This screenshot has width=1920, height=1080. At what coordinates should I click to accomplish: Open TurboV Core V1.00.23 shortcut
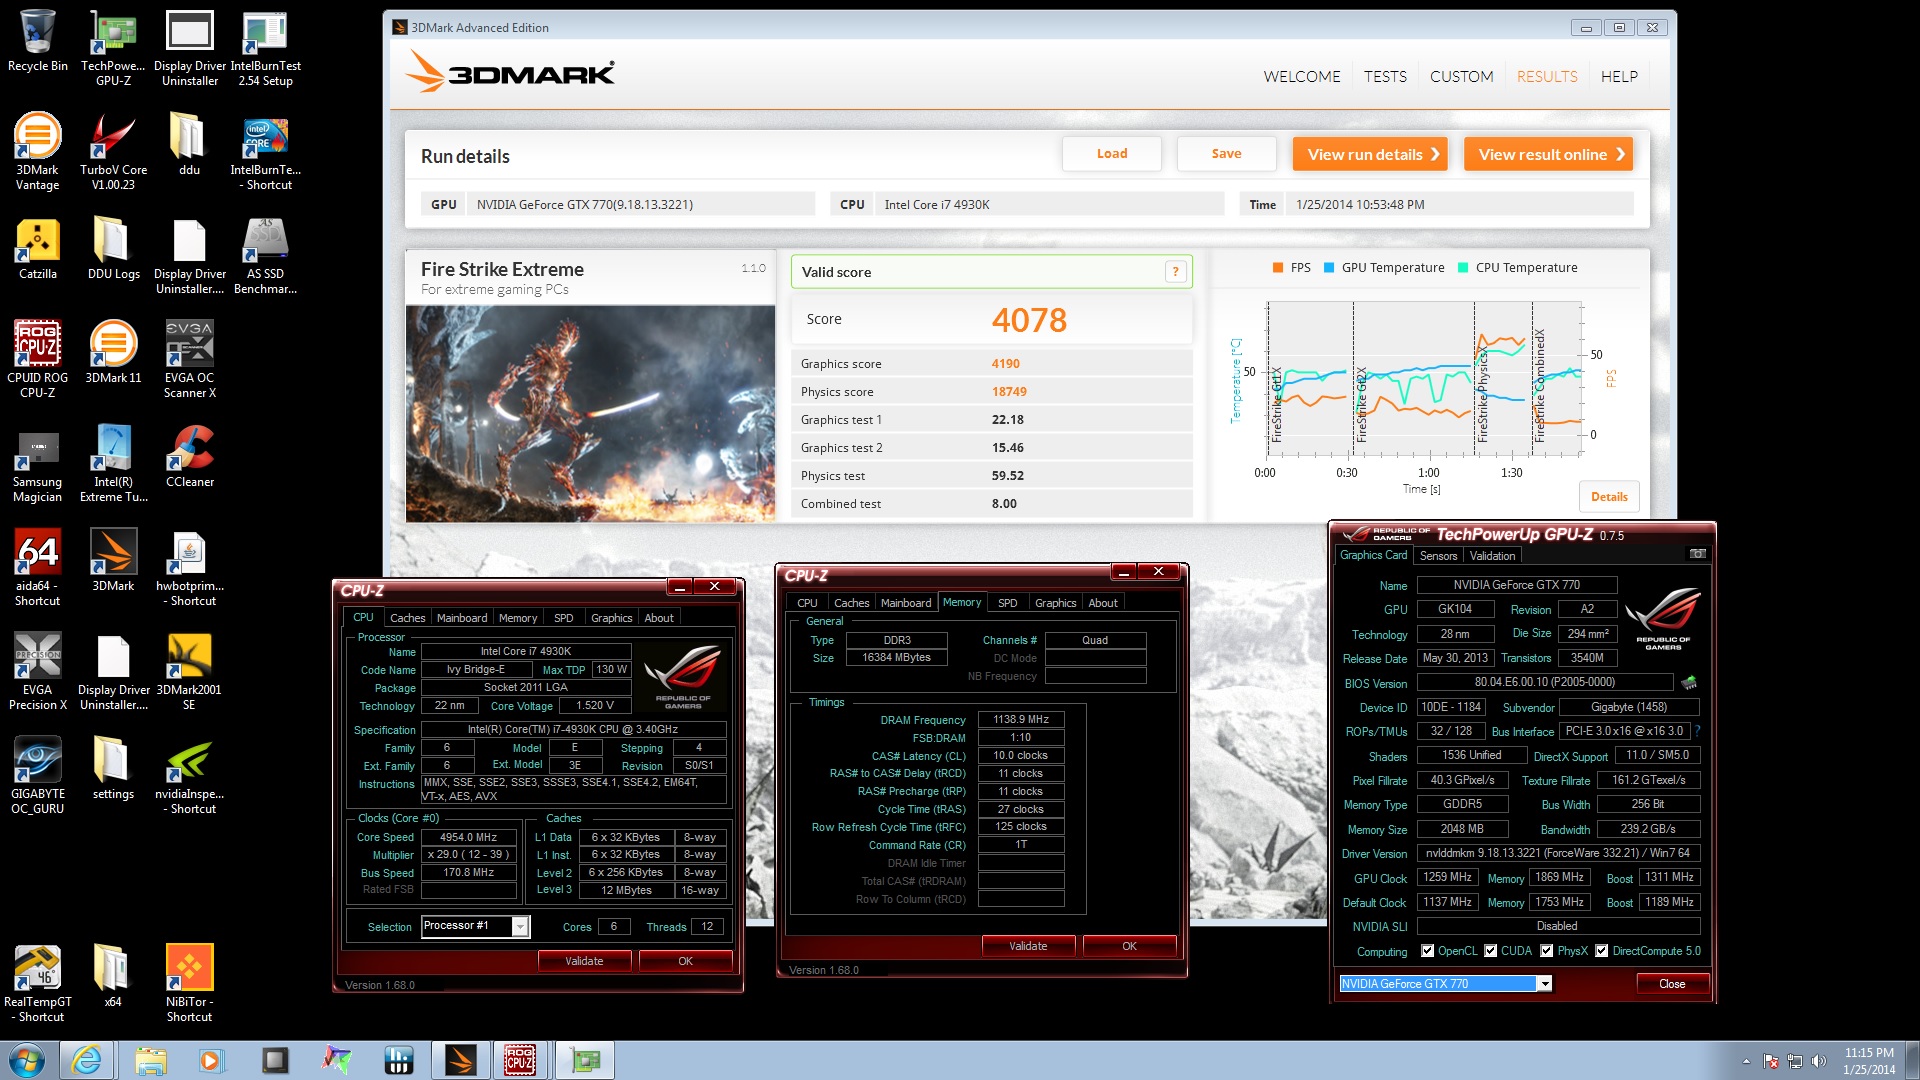pyautogui.click(x=113, y=151)
